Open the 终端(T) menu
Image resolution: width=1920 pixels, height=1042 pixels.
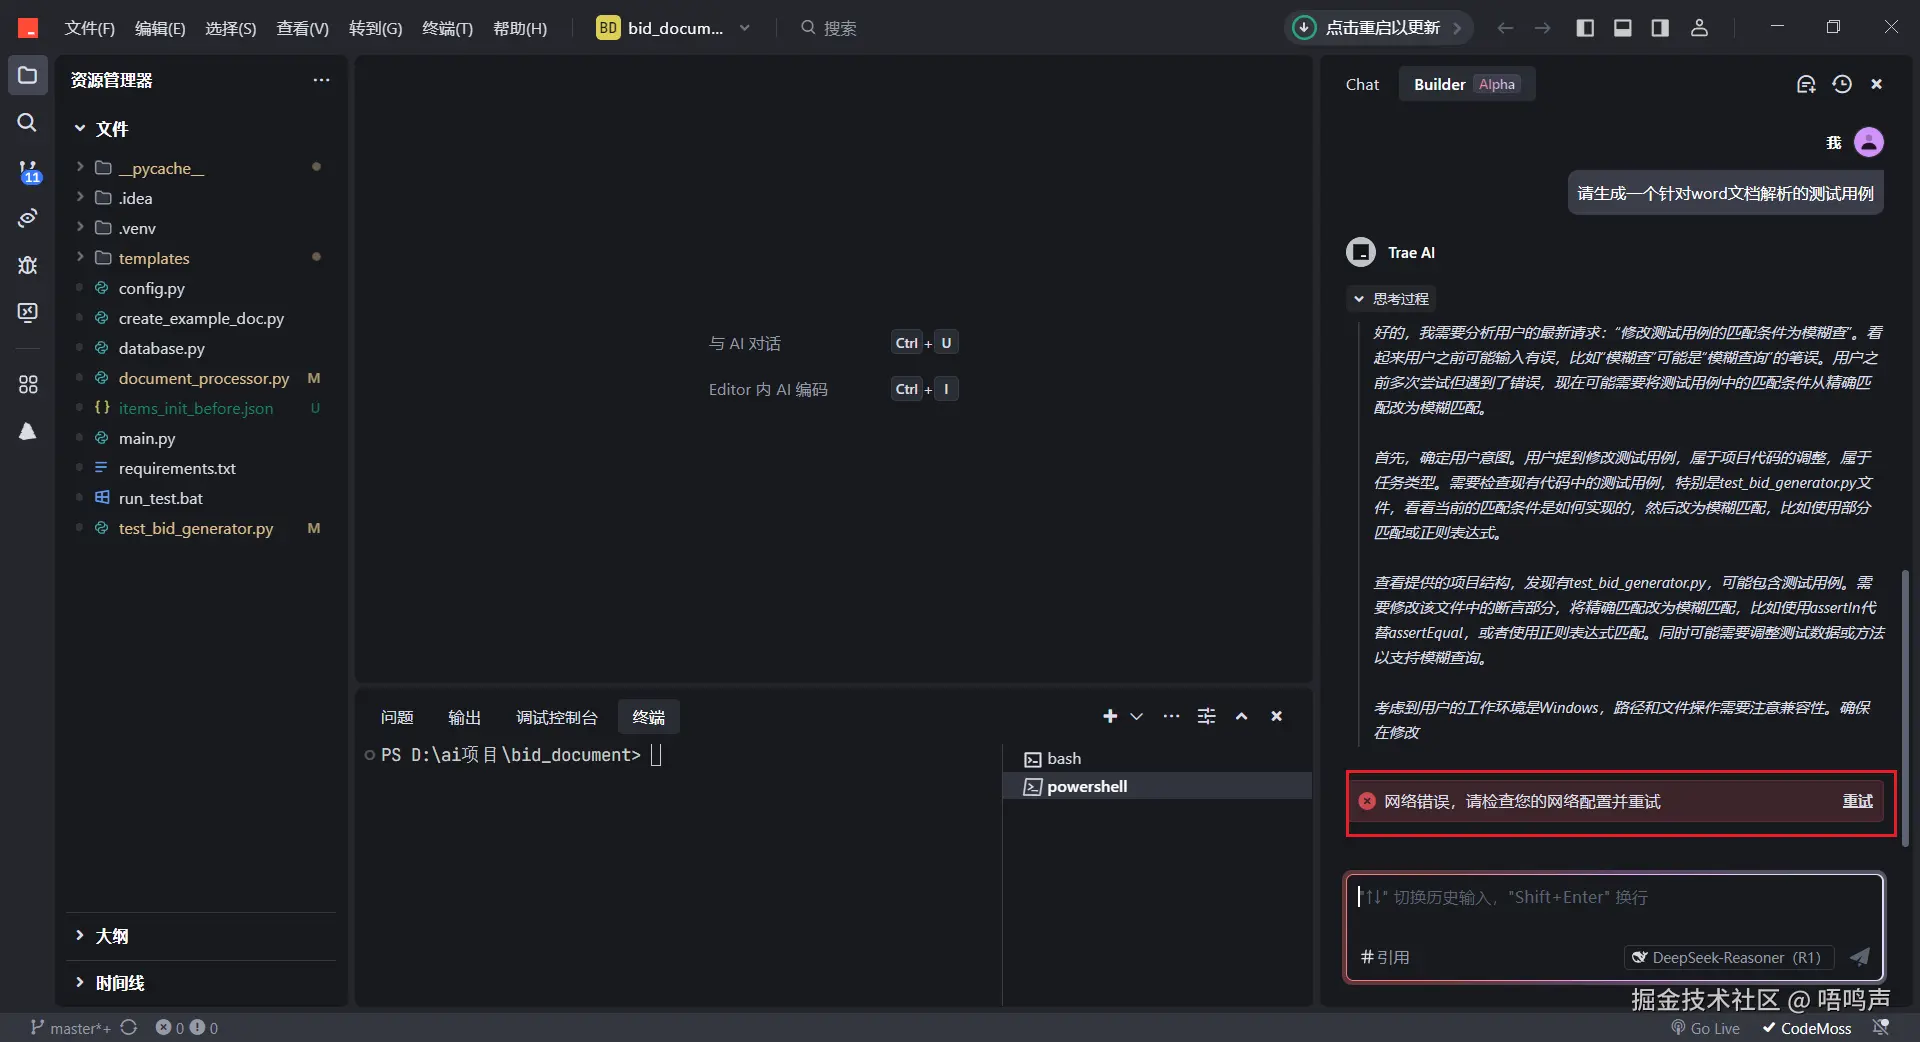click(447, 28)
